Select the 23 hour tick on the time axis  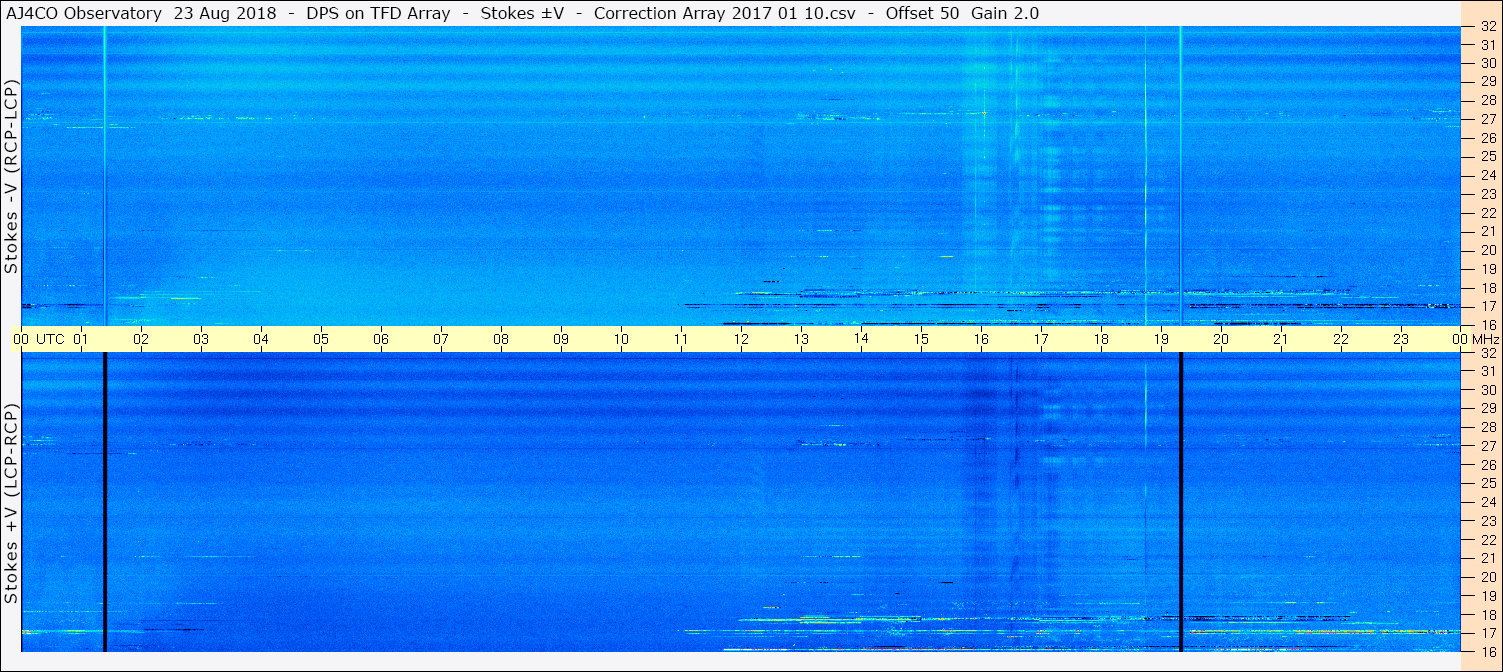tap(1401, 339)
